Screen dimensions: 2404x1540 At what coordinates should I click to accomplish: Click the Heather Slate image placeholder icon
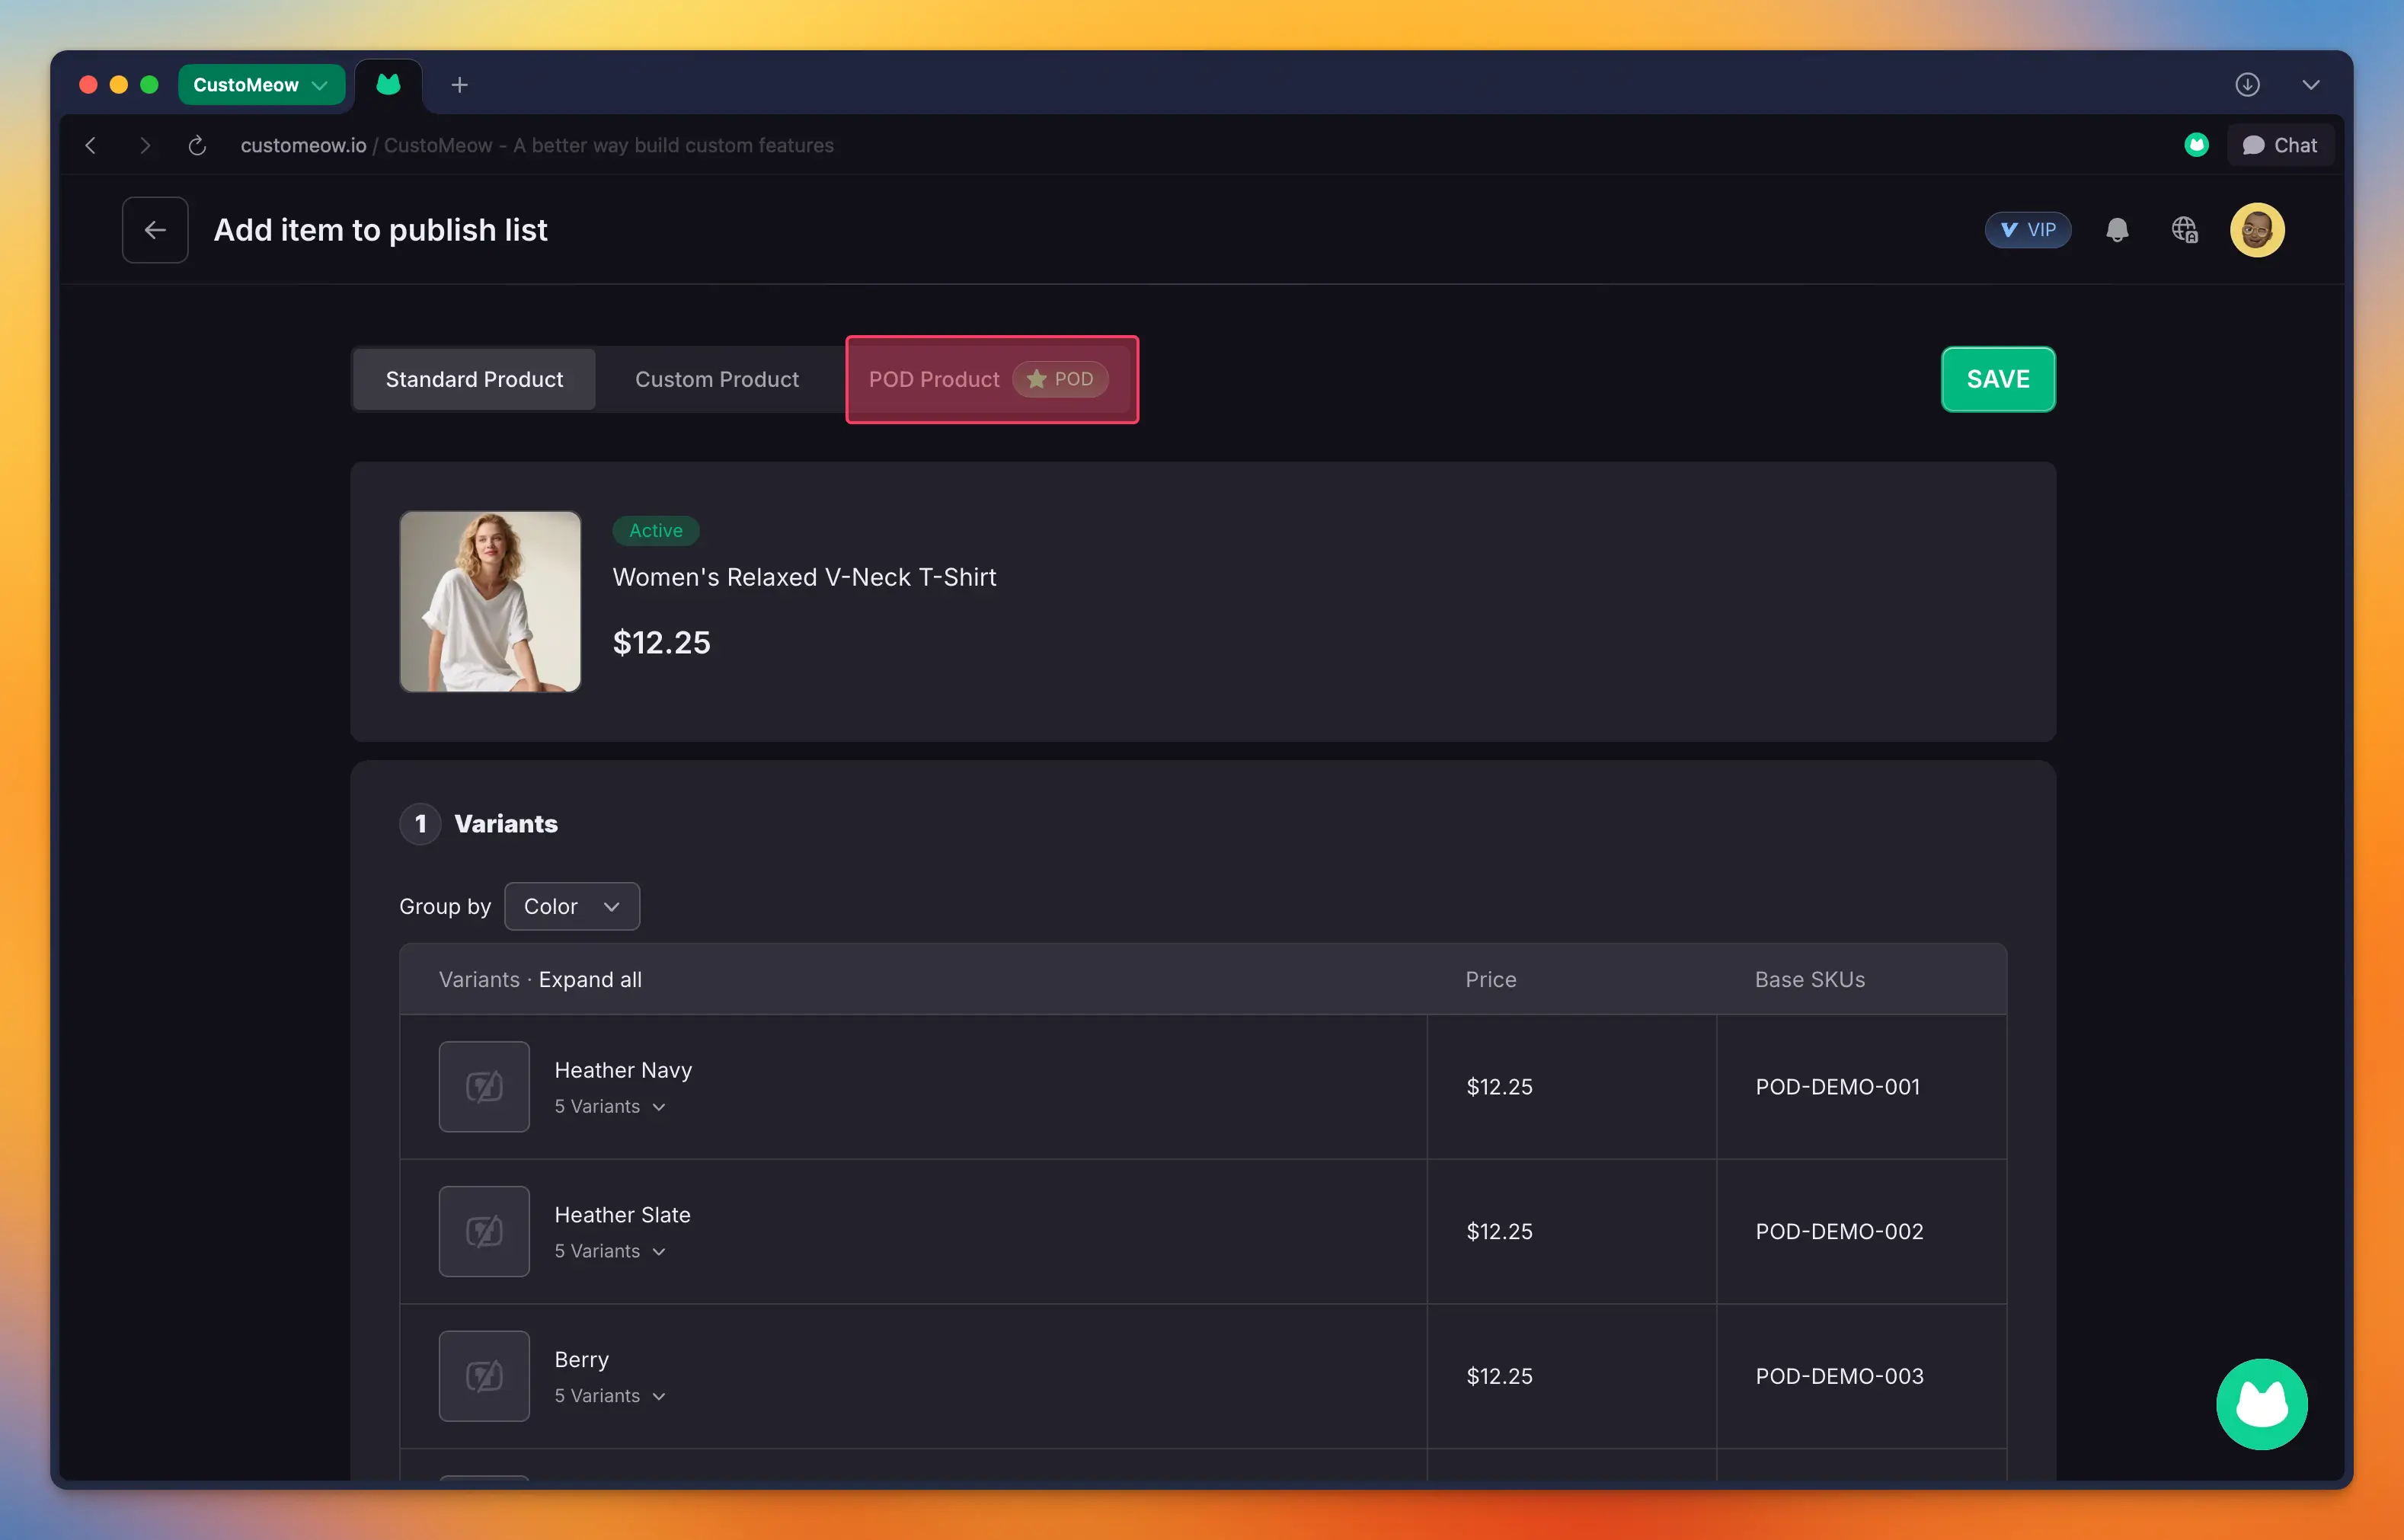484,1232
